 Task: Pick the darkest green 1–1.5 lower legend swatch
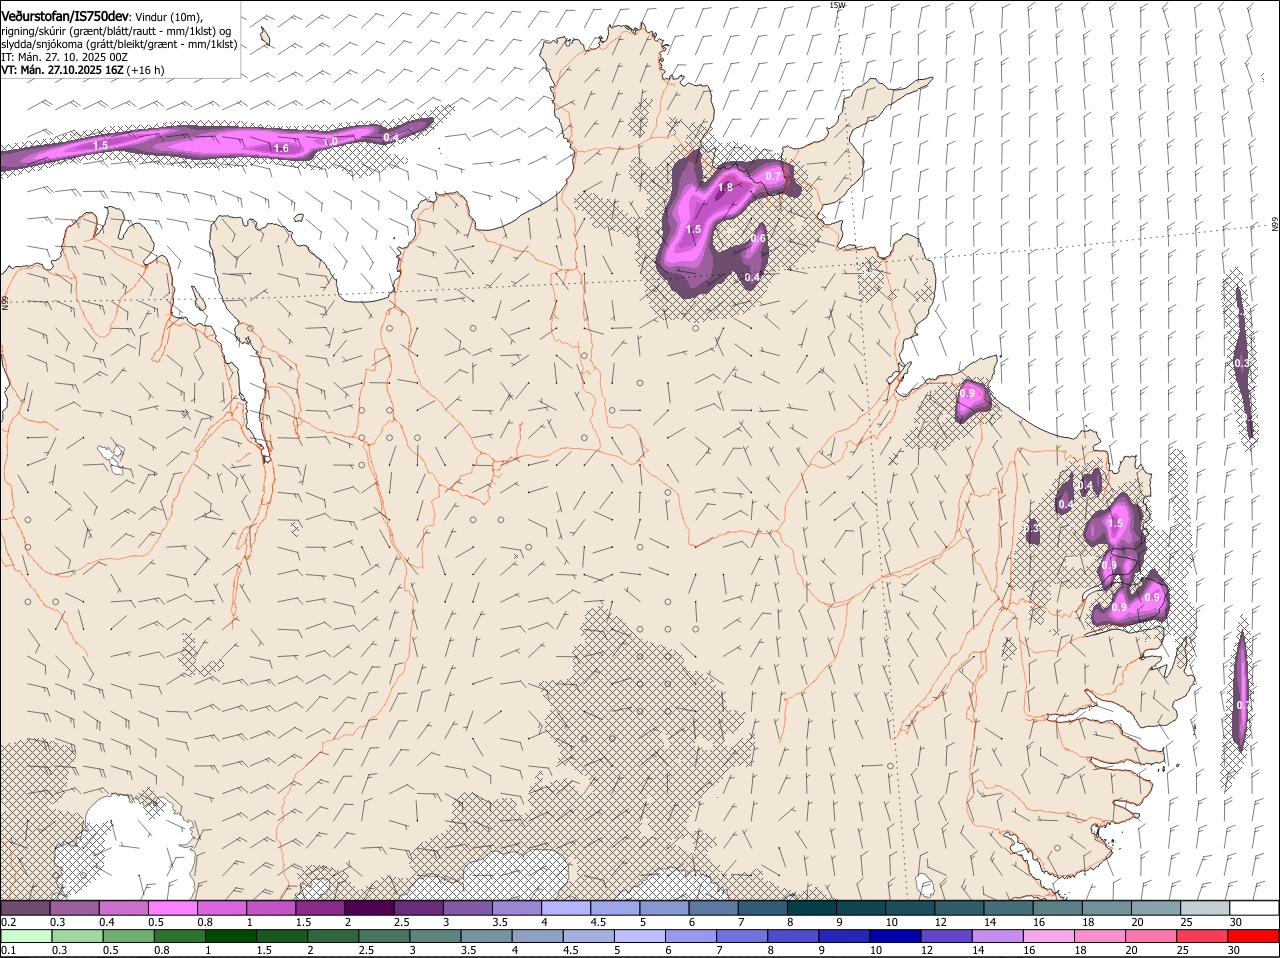230,936
